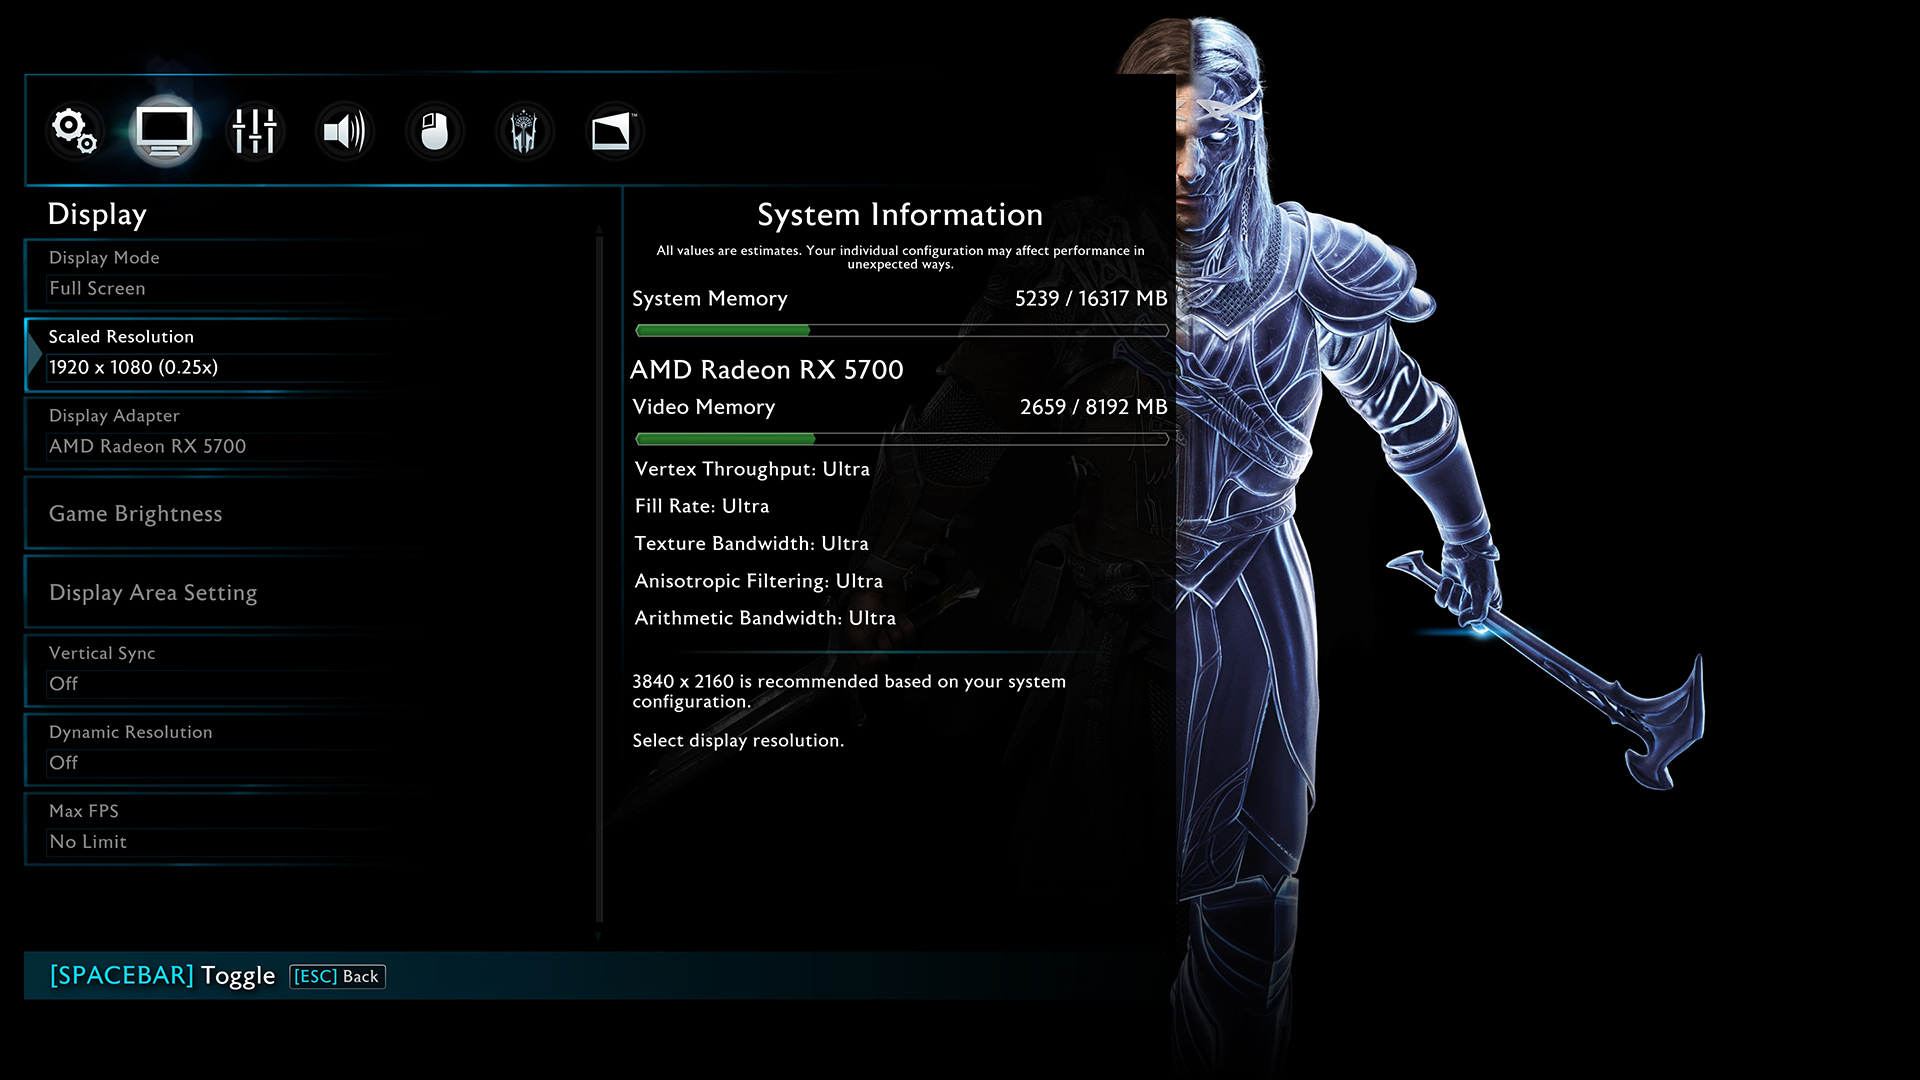Select the Display monitor icon
The height and width of the screenshot is (1080, 1920).
(165, 131)
